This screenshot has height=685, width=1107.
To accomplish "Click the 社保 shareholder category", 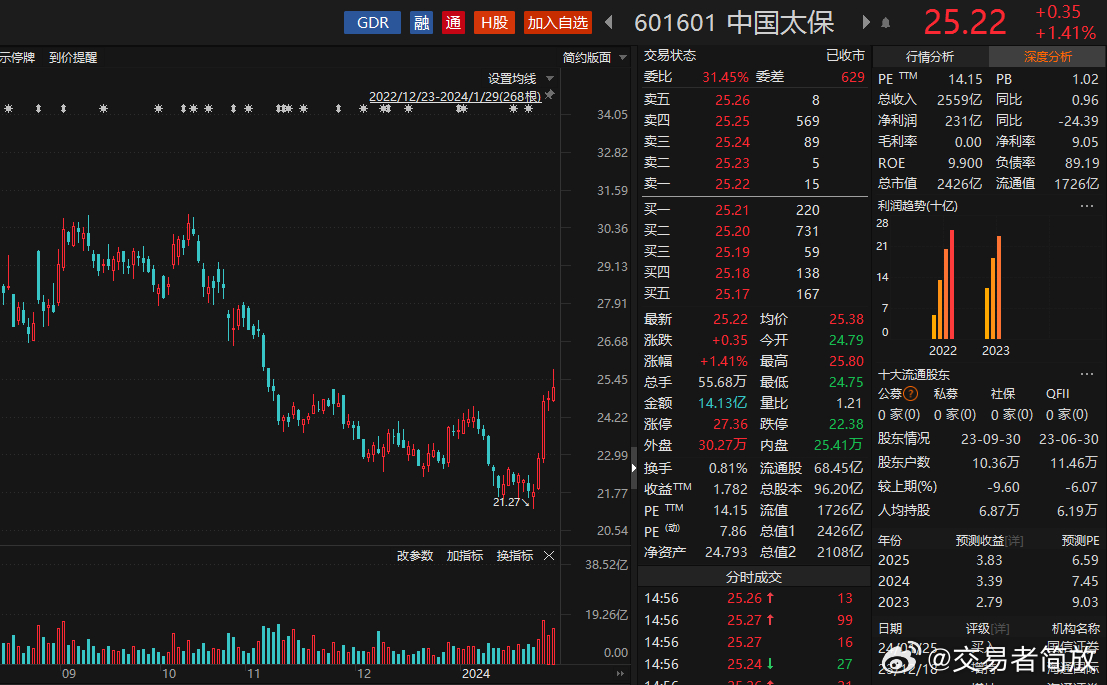I will point(1003,394).
